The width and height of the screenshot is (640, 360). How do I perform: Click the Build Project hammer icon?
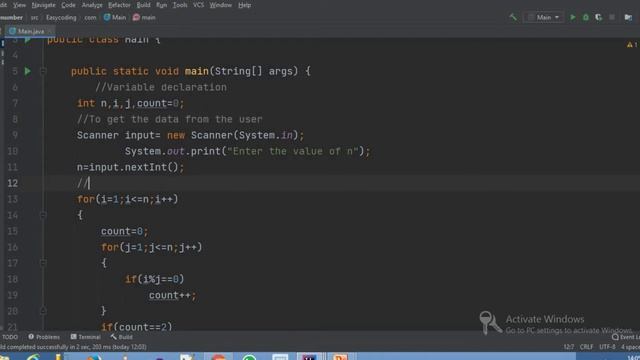point(513,17)
